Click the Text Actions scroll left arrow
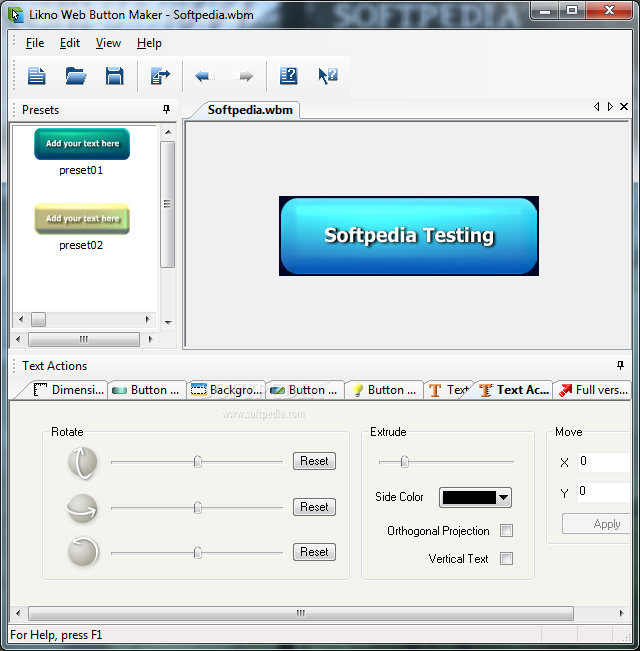 click(18, 613)
